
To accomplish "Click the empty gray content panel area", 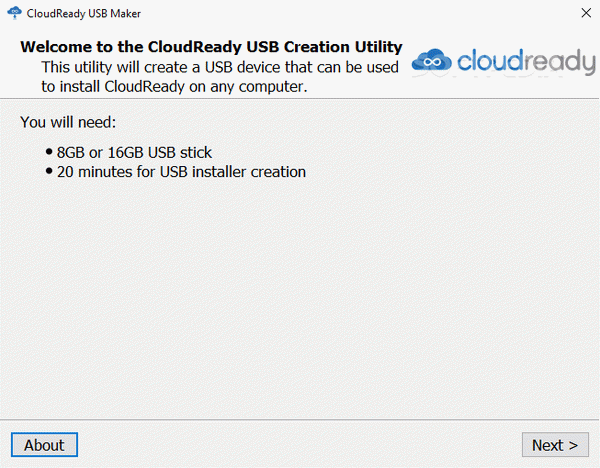I will click(300, 298).
